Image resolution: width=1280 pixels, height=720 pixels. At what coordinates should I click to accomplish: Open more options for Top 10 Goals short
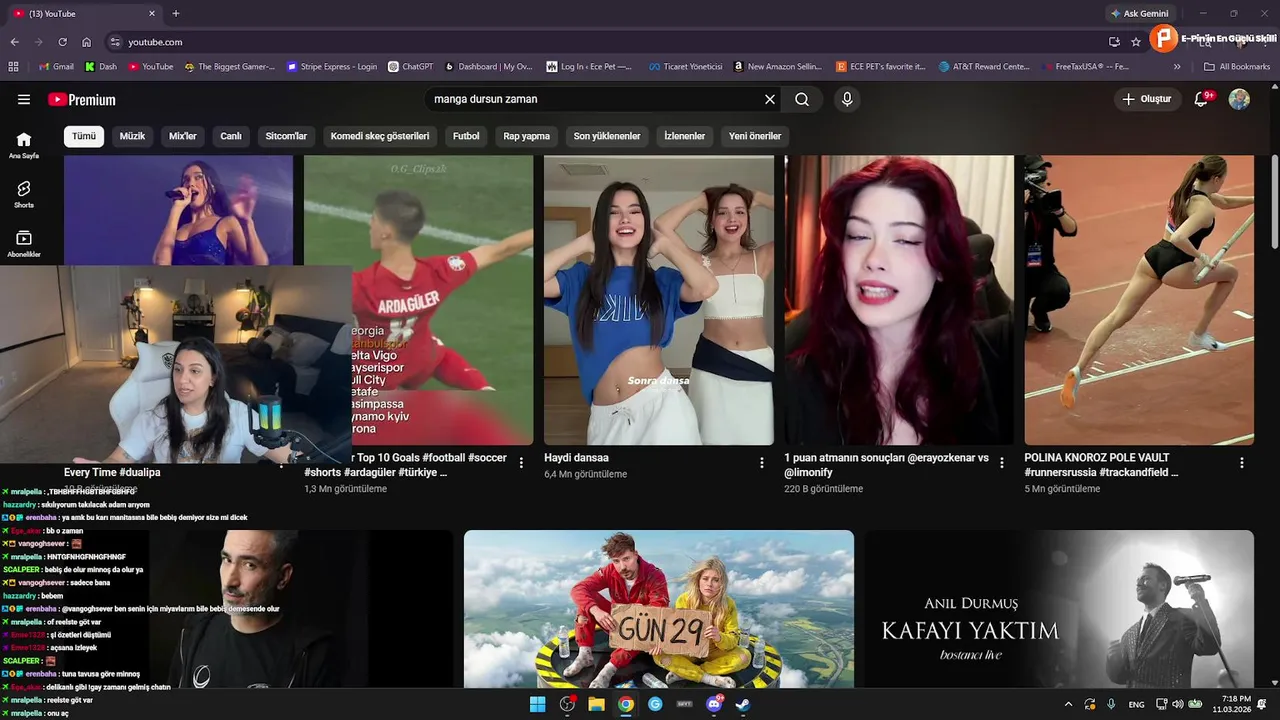521,463
